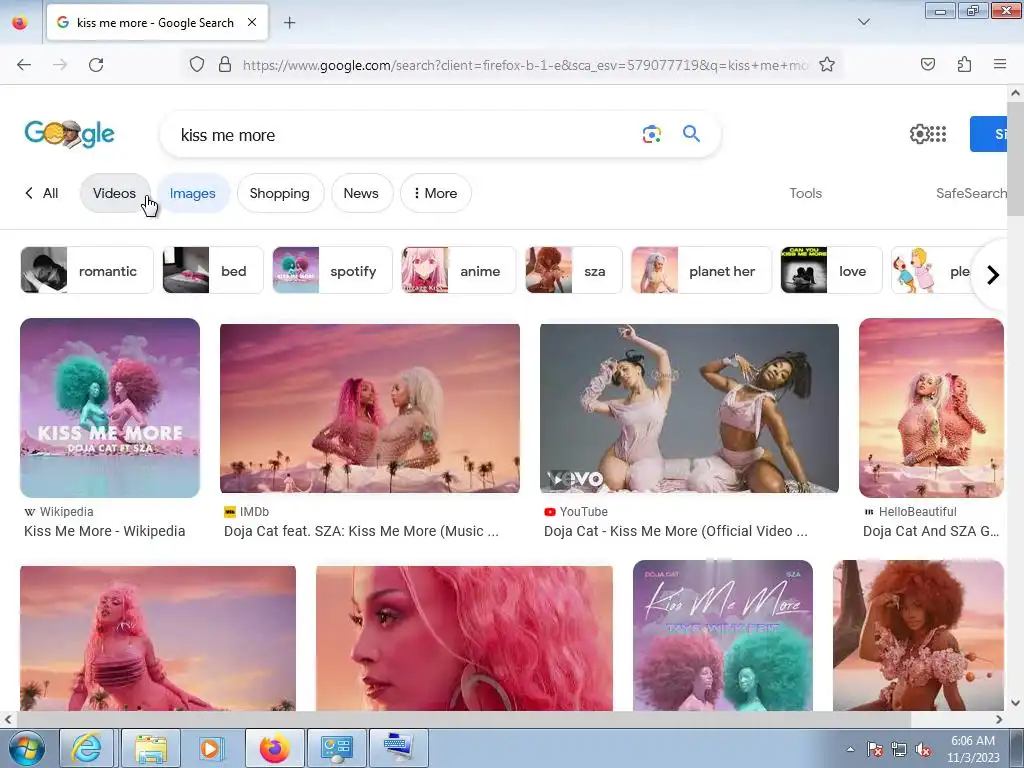
Task: Open Windows Start menu orb
Action: [x=26, y=748]
